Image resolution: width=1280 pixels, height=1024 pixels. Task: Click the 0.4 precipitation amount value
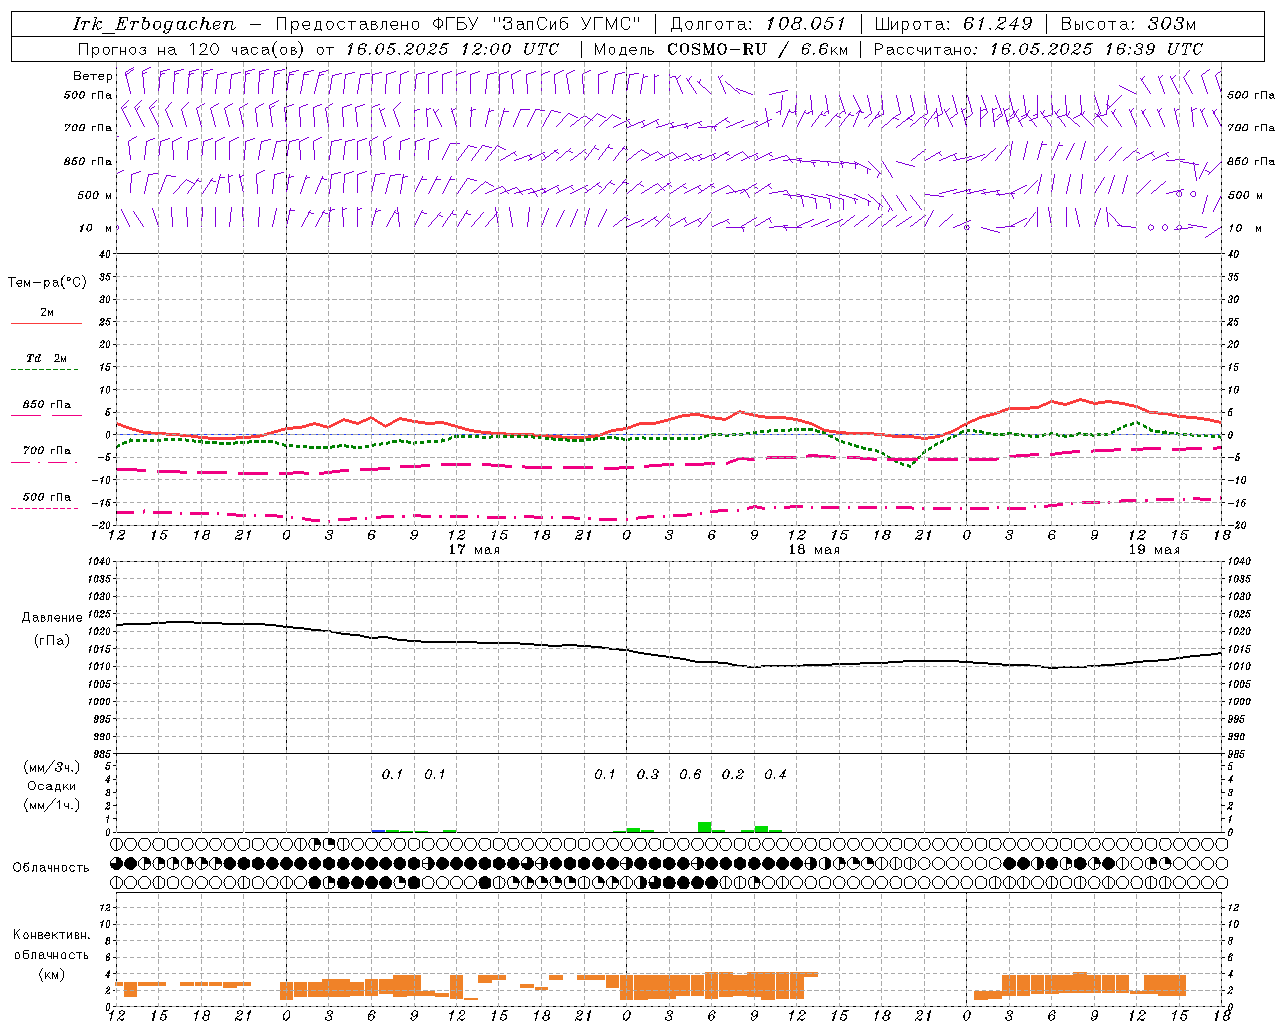[775, 774]
